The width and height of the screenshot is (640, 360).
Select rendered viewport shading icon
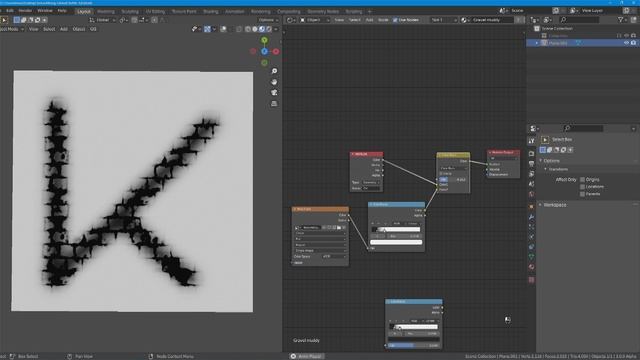(269, 29)
